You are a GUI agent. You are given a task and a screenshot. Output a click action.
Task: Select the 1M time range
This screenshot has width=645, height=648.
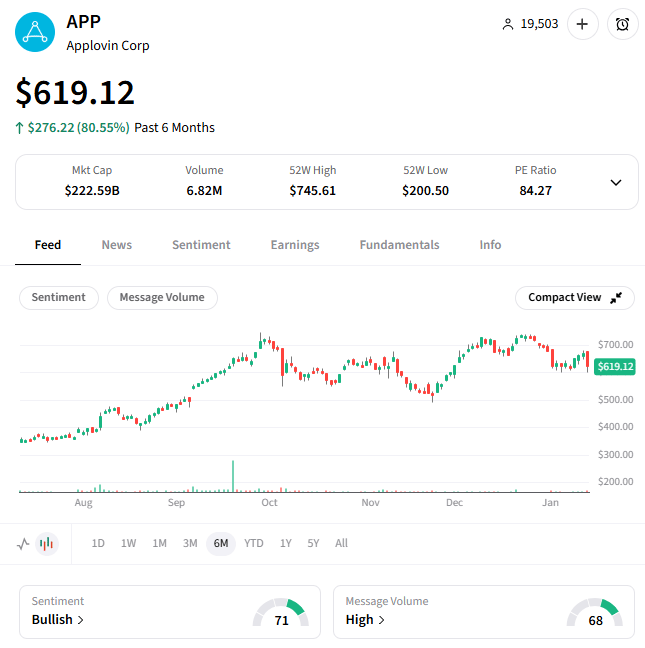pos(159,543)
